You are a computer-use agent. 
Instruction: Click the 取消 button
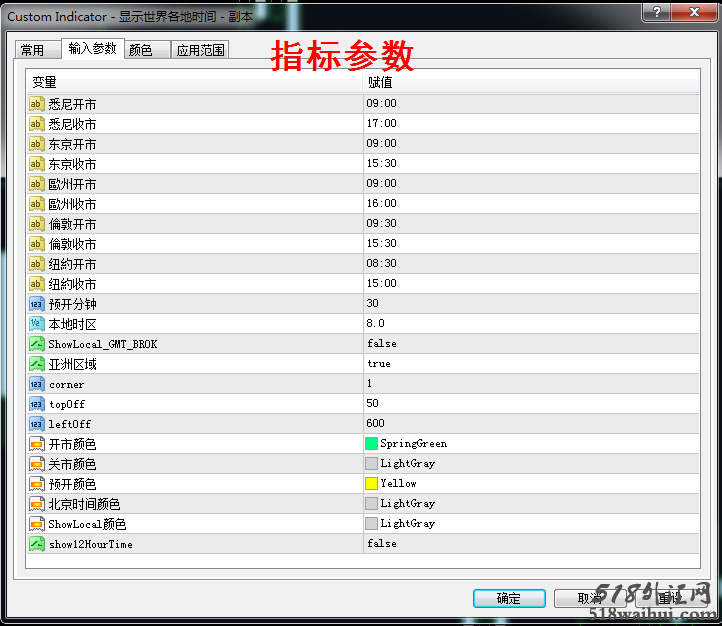click(590, 598)
